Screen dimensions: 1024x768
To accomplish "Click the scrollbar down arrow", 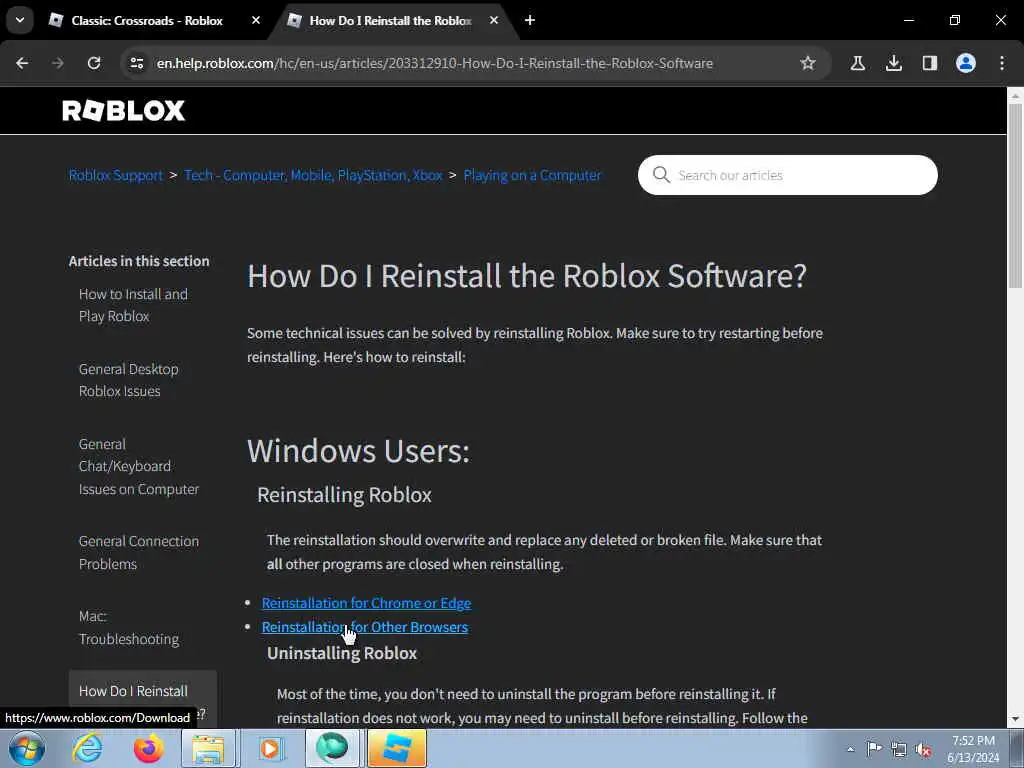I will (1015, 719).
